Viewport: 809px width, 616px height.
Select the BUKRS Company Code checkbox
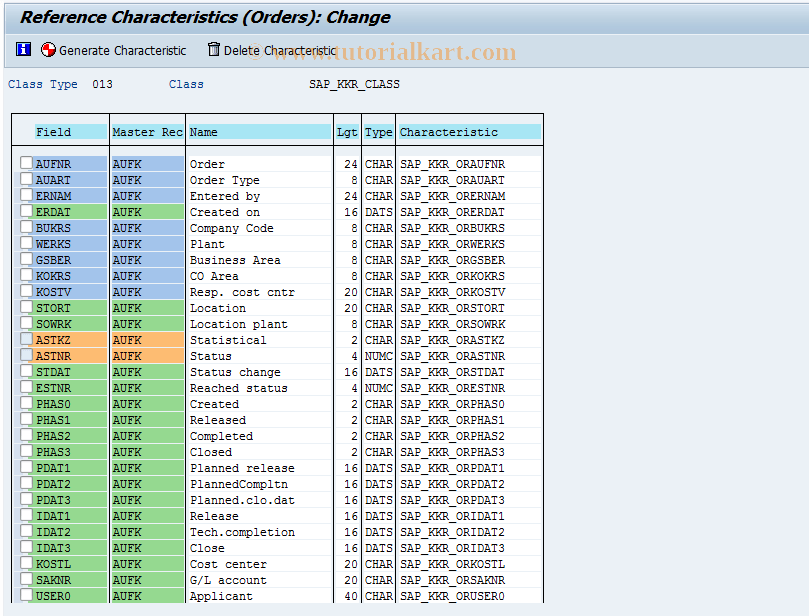[x=26, y=228]
